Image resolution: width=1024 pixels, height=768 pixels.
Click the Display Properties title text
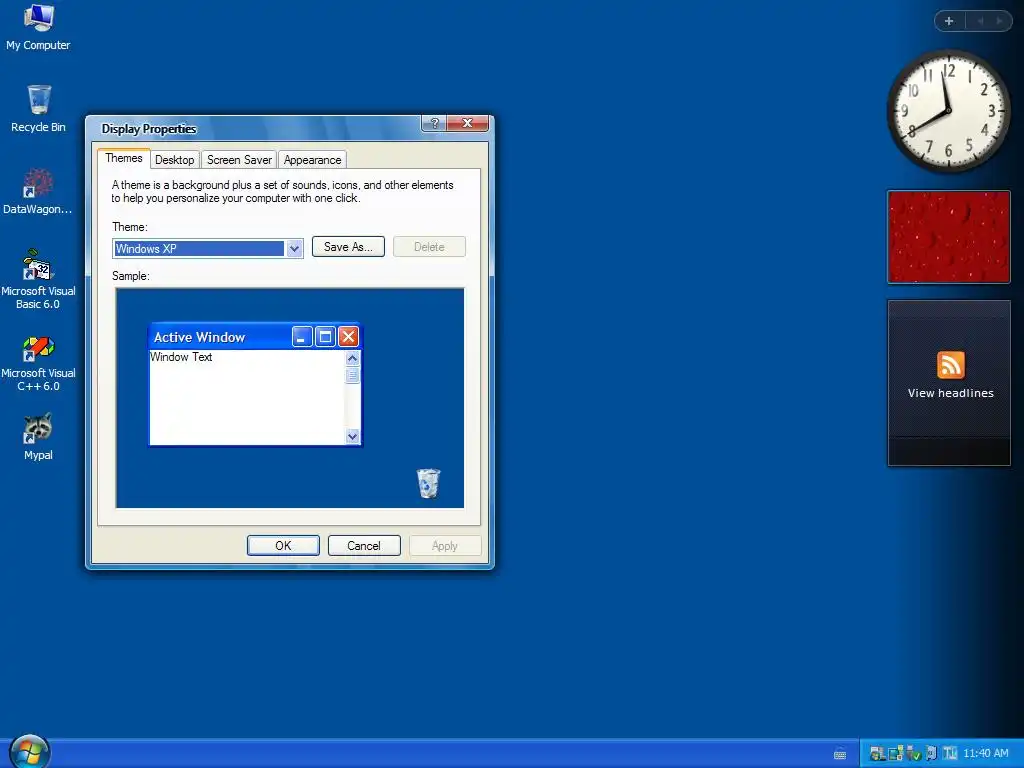[149, 129]
